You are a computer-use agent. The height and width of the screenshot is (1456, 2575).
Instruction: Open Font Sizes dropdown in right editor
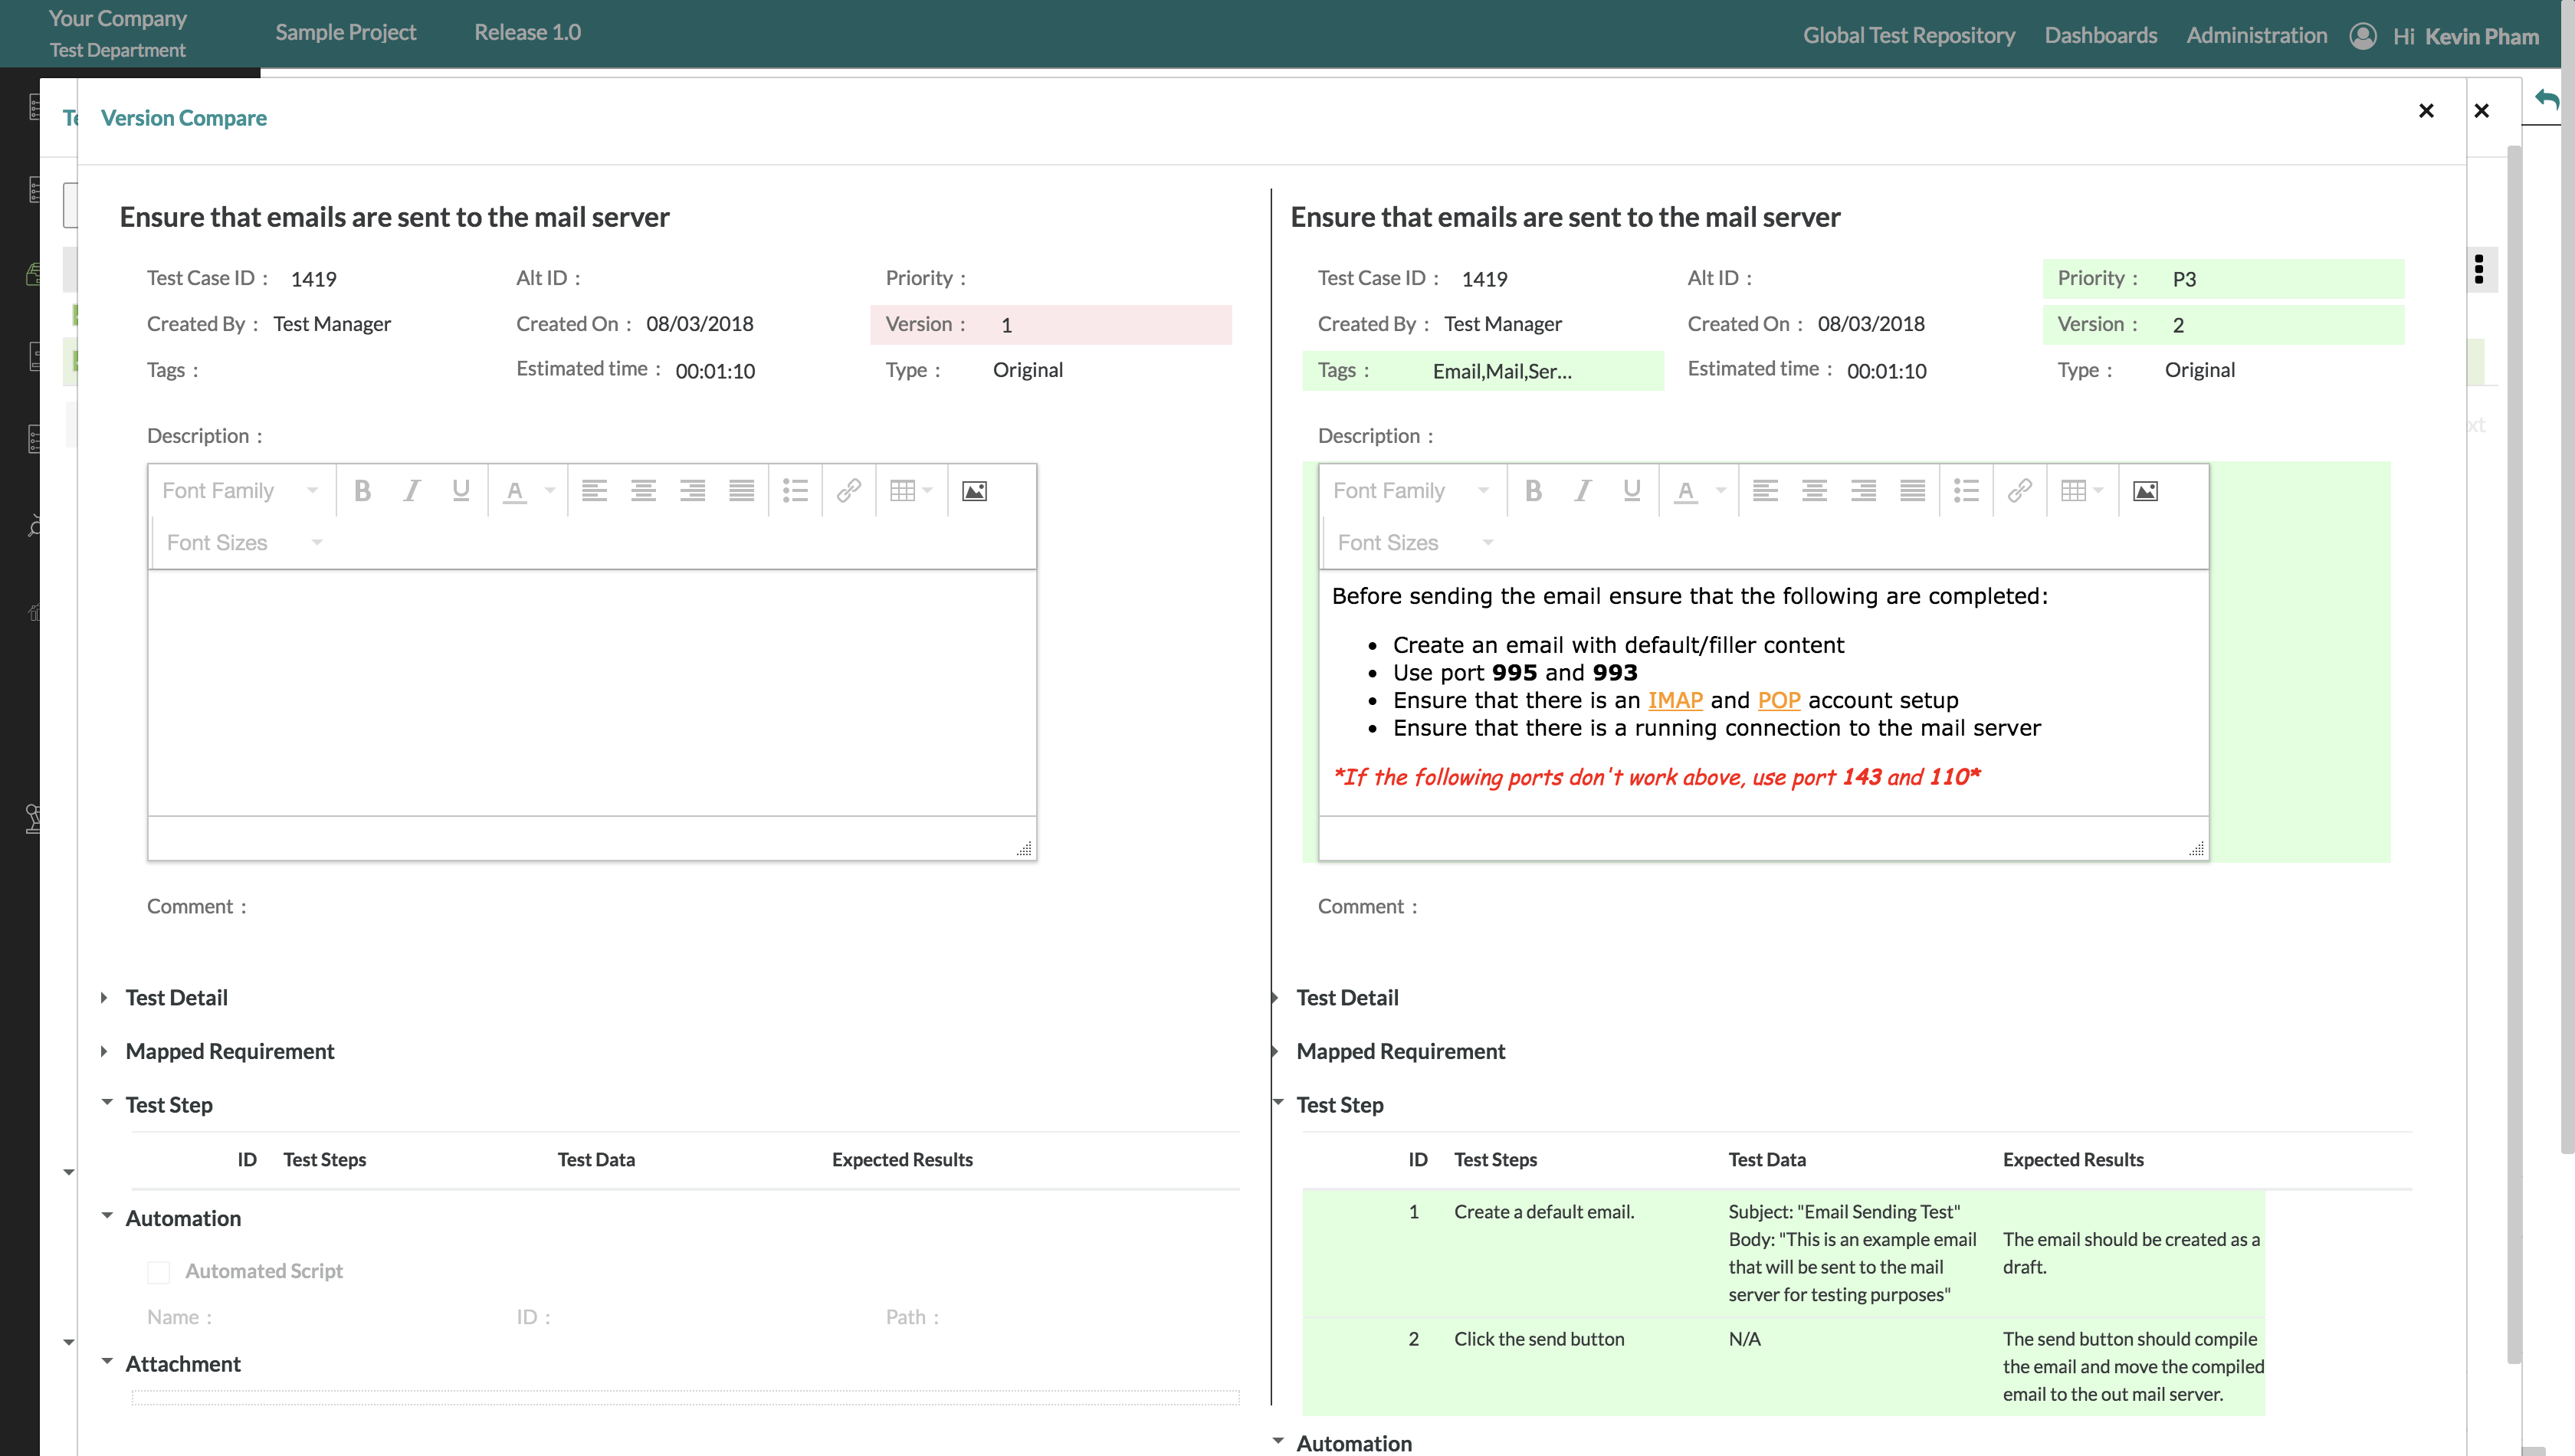[x=1414, y=543]
